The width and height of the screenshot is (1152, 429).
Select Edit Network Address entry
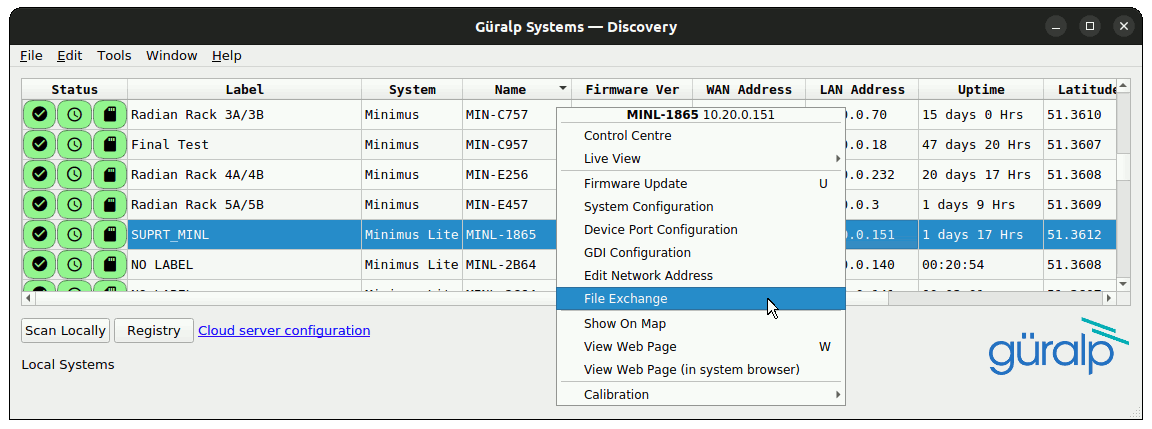click(701, 276)
